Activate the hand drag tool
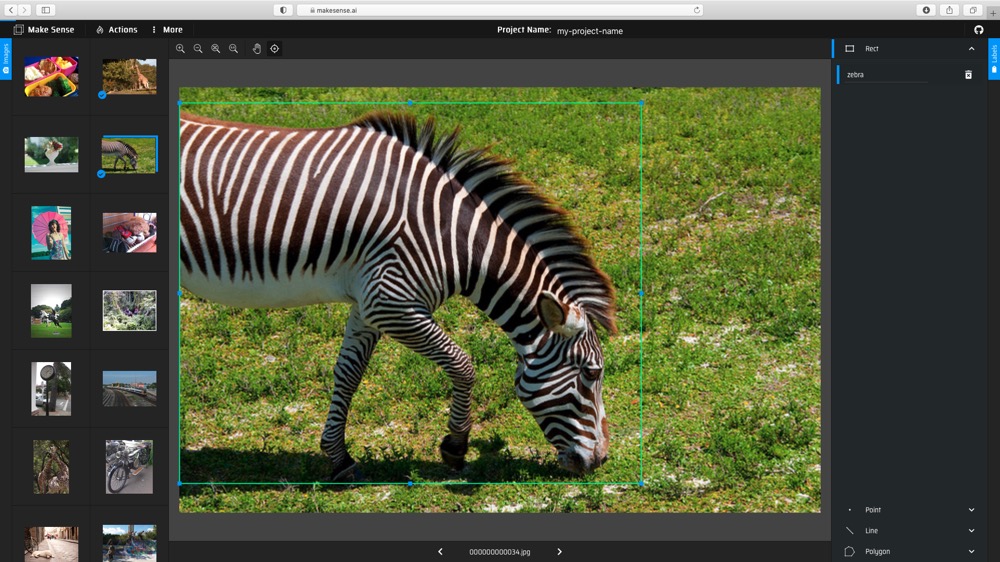This screenshot has height=562, width=1000. [x=256, y=48]
